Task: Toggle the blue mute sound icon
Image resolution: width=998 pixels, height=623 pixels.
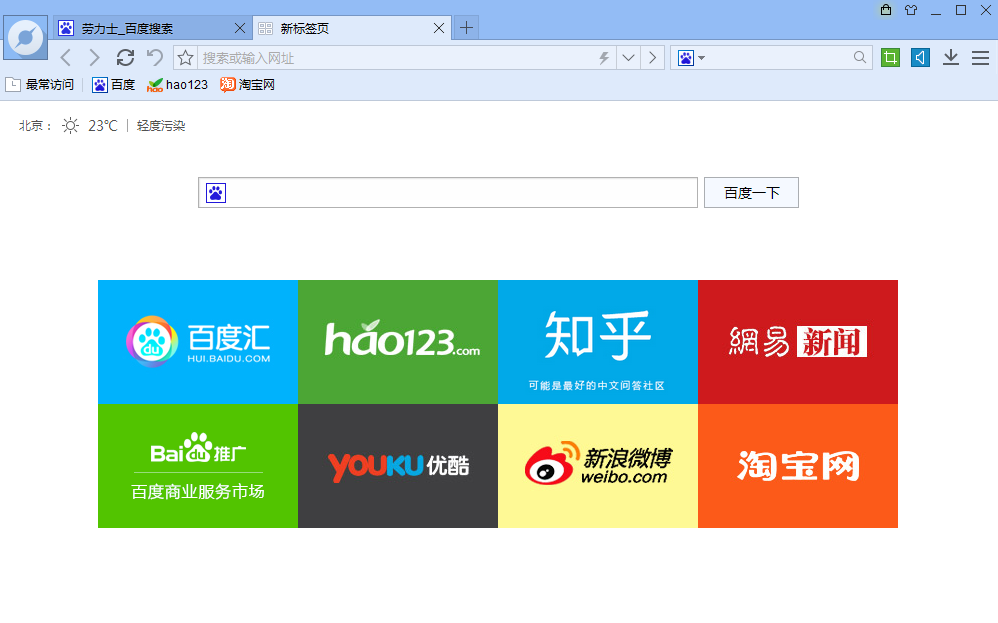Action: point(920,58)
